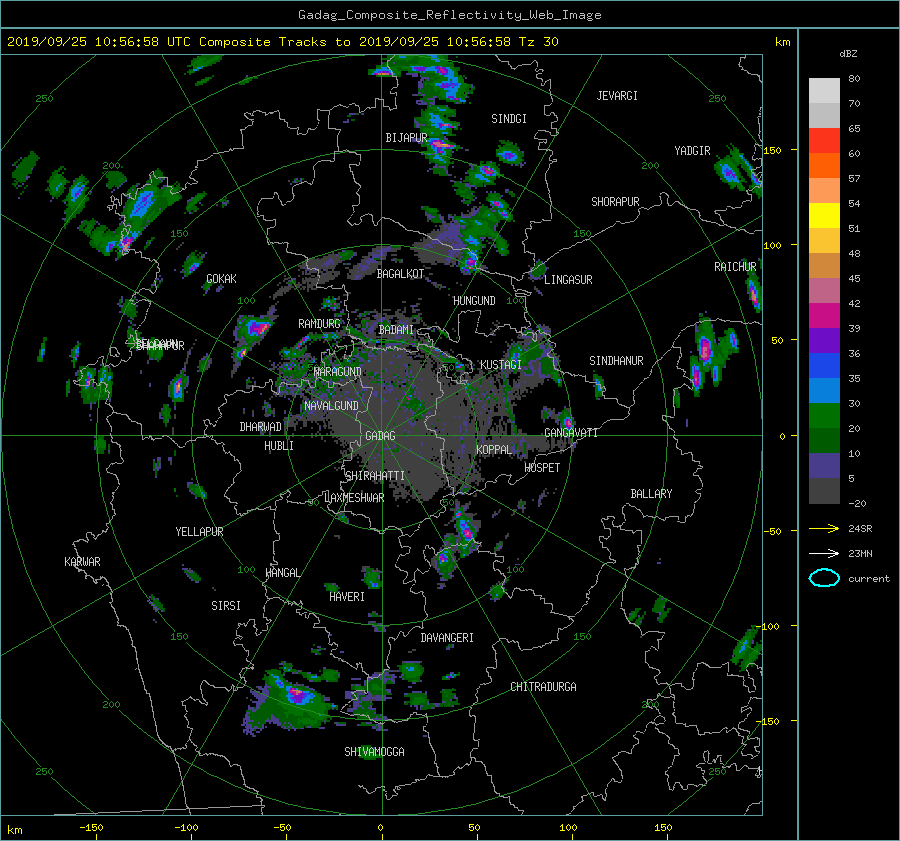Click the yellow 51 dBZ legend swatch
Screen dimensions: 900x841
click(824, 216)
